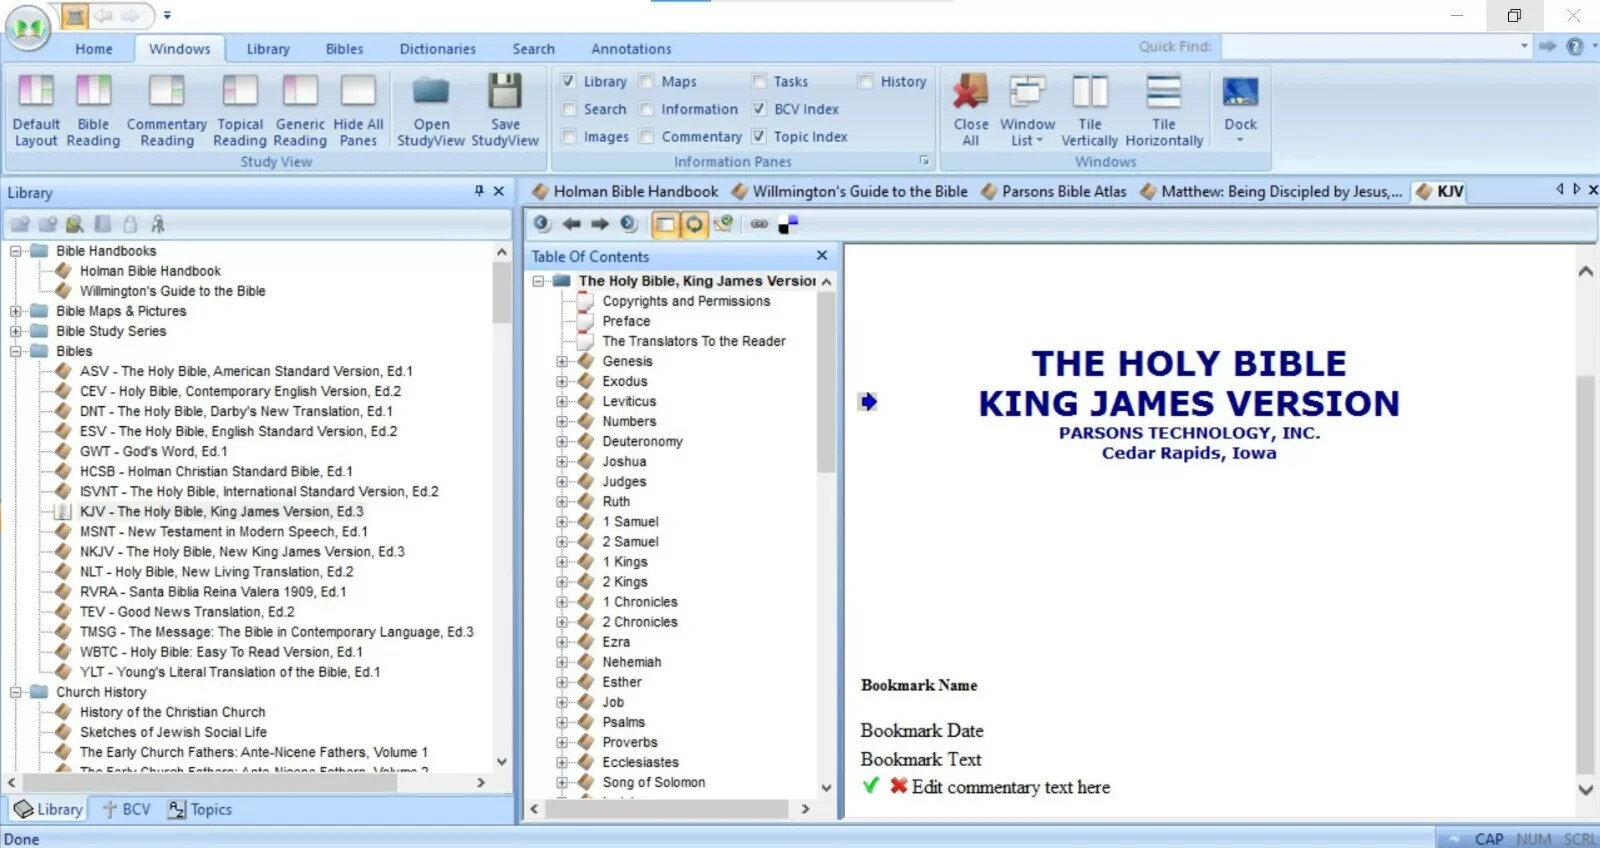Viewport: 1600px width, 848px height.
Task: Enable the Tasks pane checkbox
Action: (759, 81)
